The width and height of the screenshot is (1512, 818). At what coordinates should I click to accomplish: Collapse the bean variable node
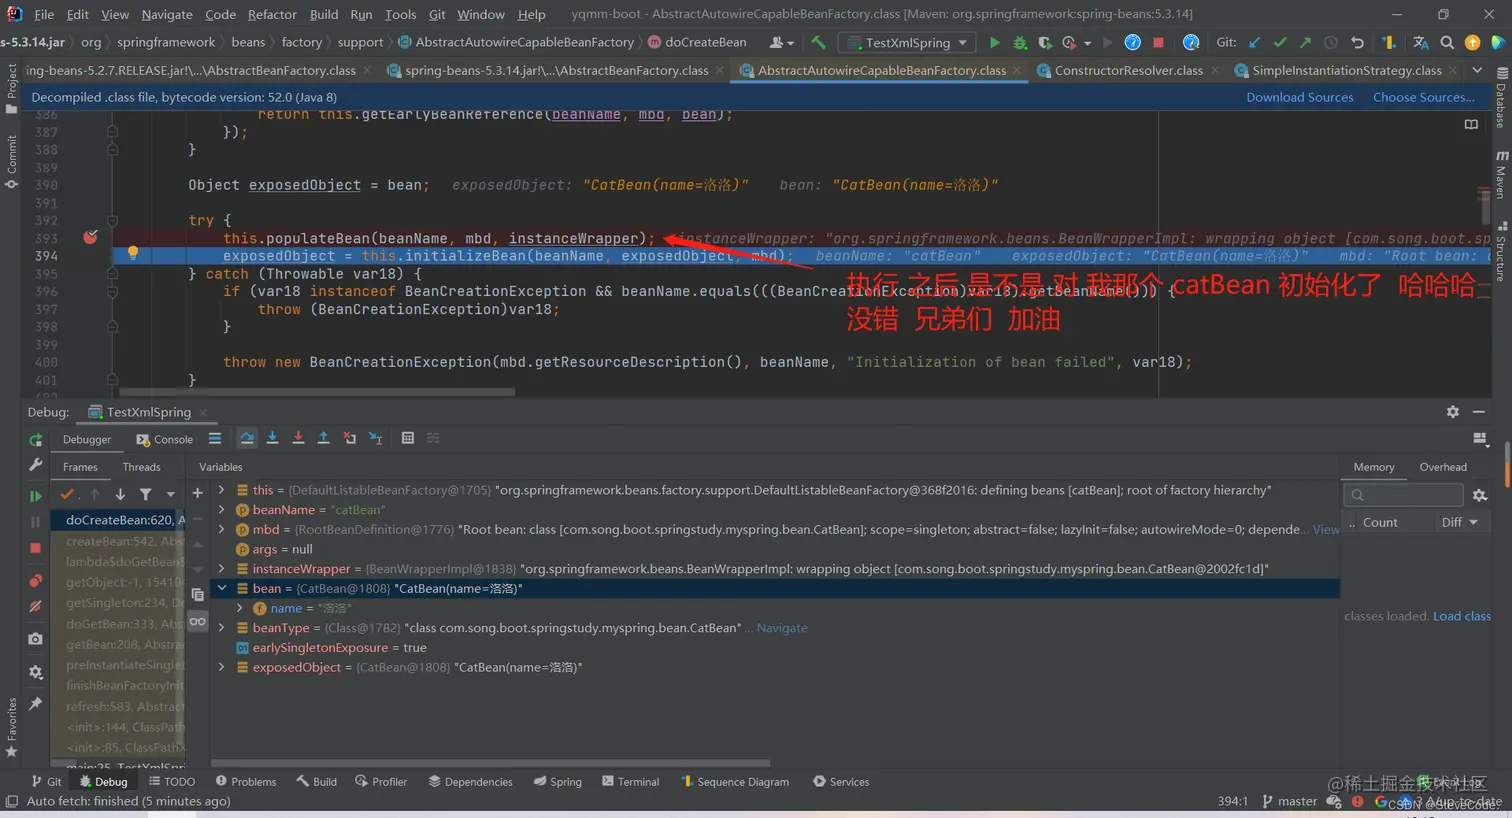tap(221, 588)
